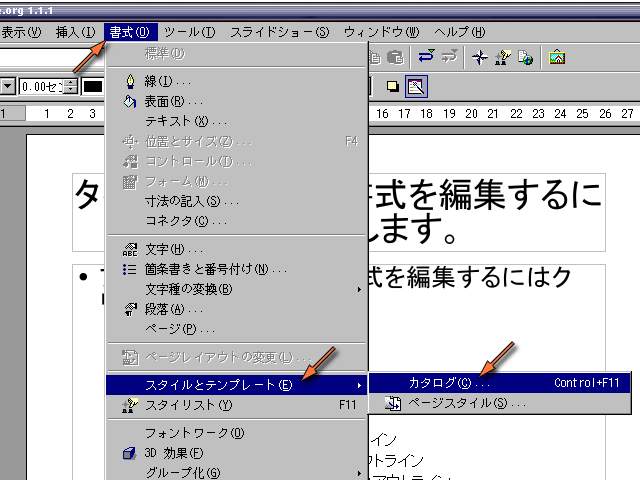Open the 挿入 (Insert) menu
Viewport: 640px width, 480px height.
point(76,32)
